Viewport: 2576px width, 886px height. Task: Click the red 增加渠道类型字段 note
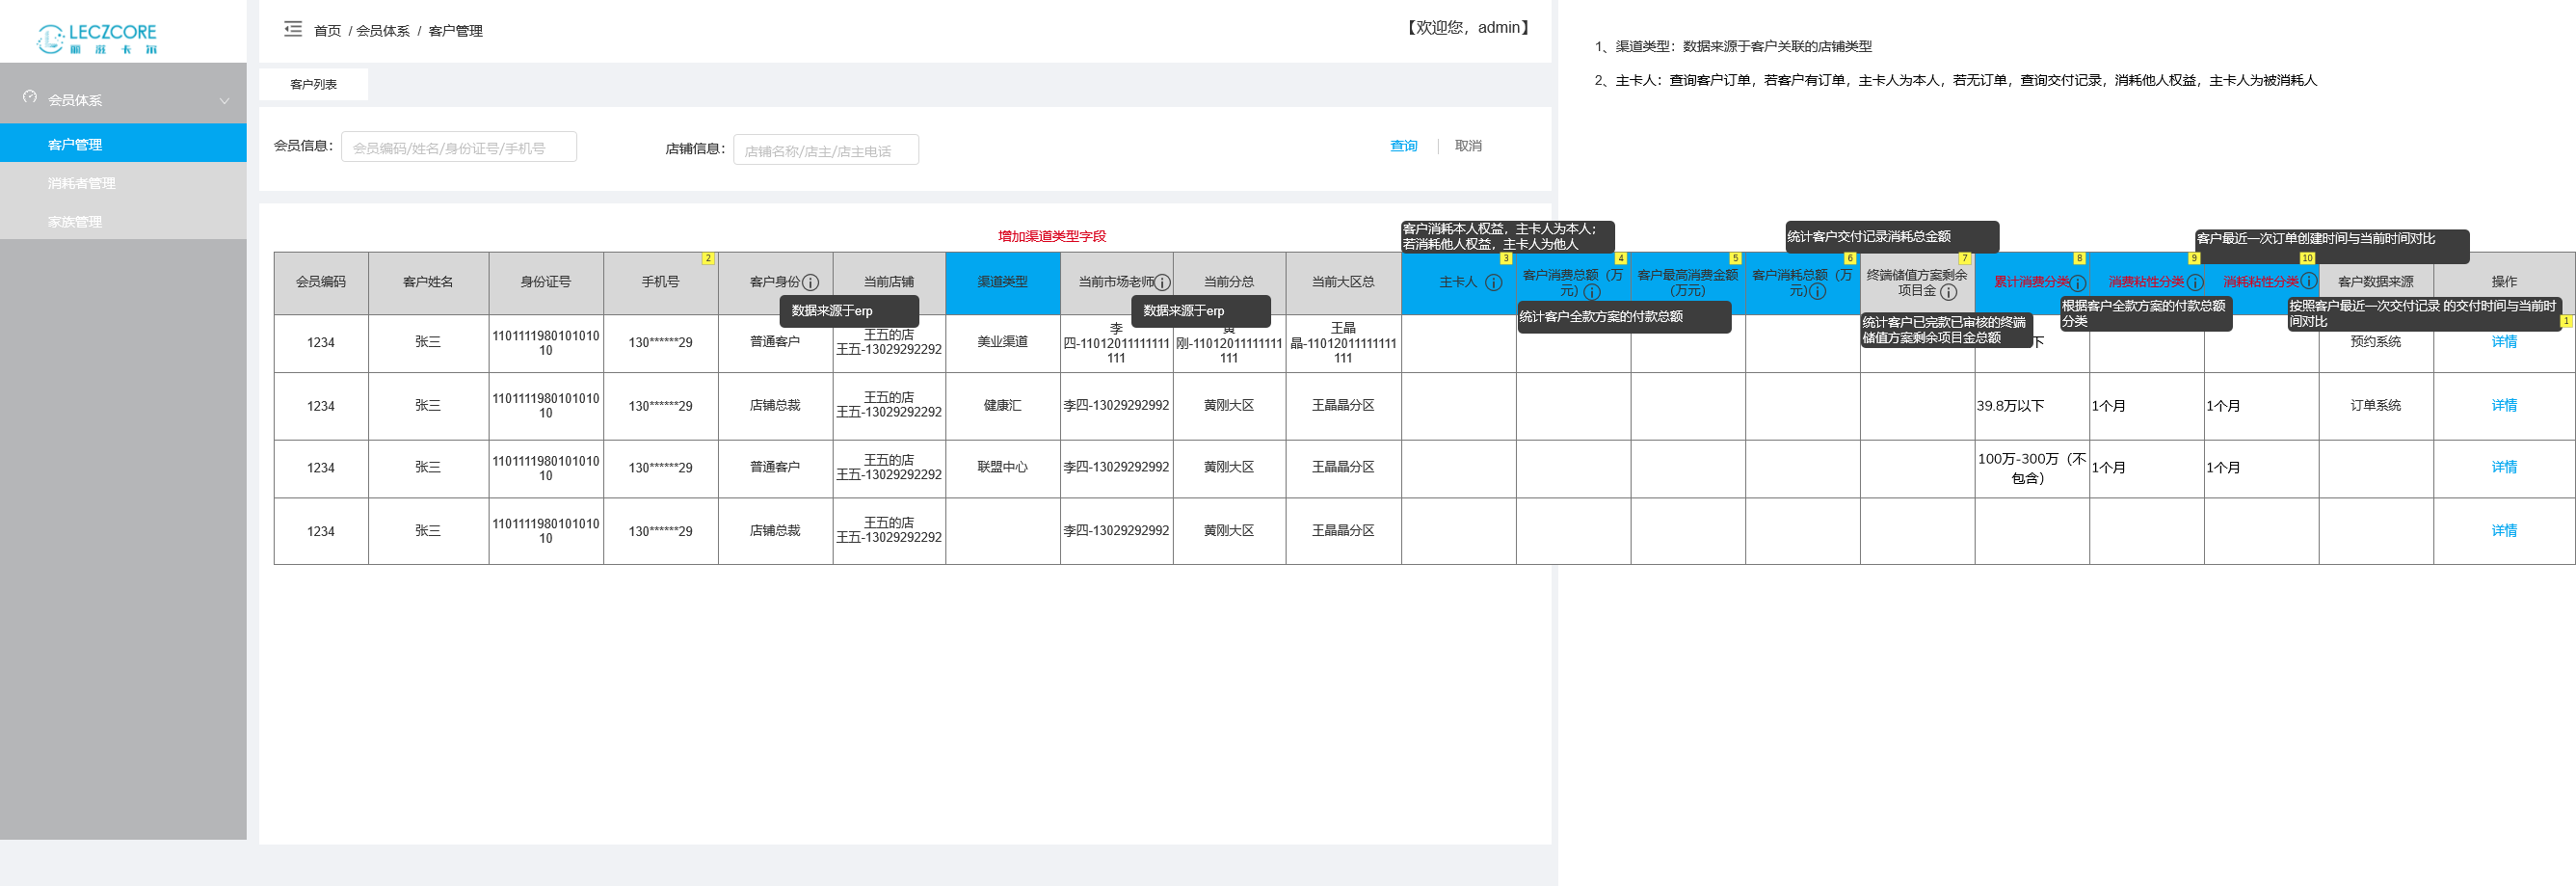pos(1052,236)
